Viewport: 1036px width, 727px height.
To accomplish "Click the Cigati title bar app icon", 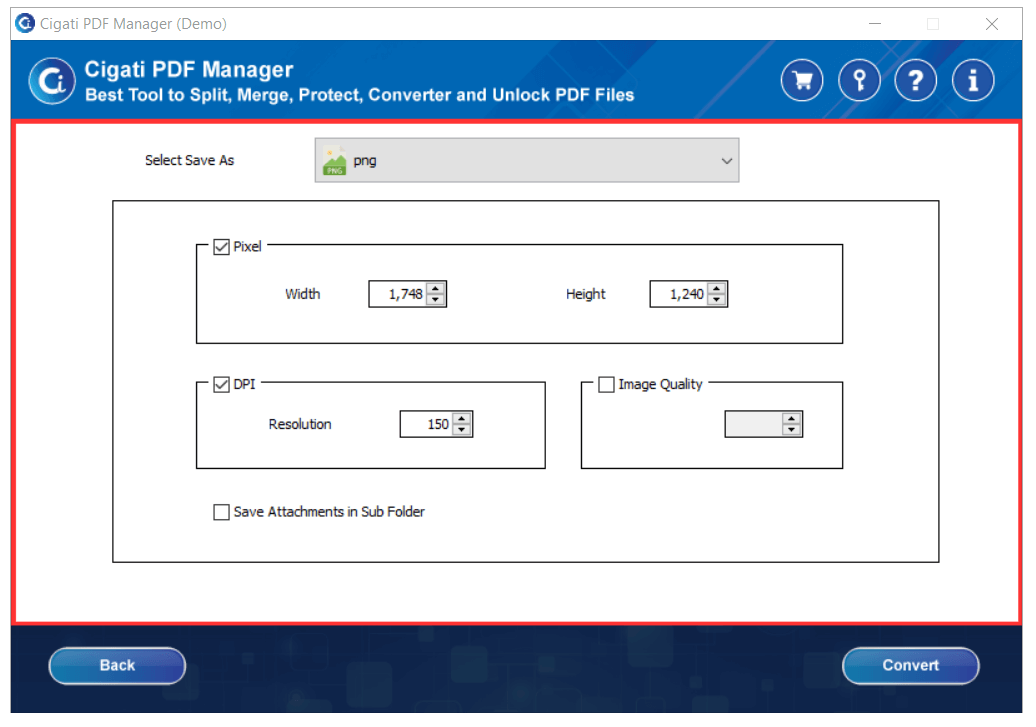I will [25, 24].
